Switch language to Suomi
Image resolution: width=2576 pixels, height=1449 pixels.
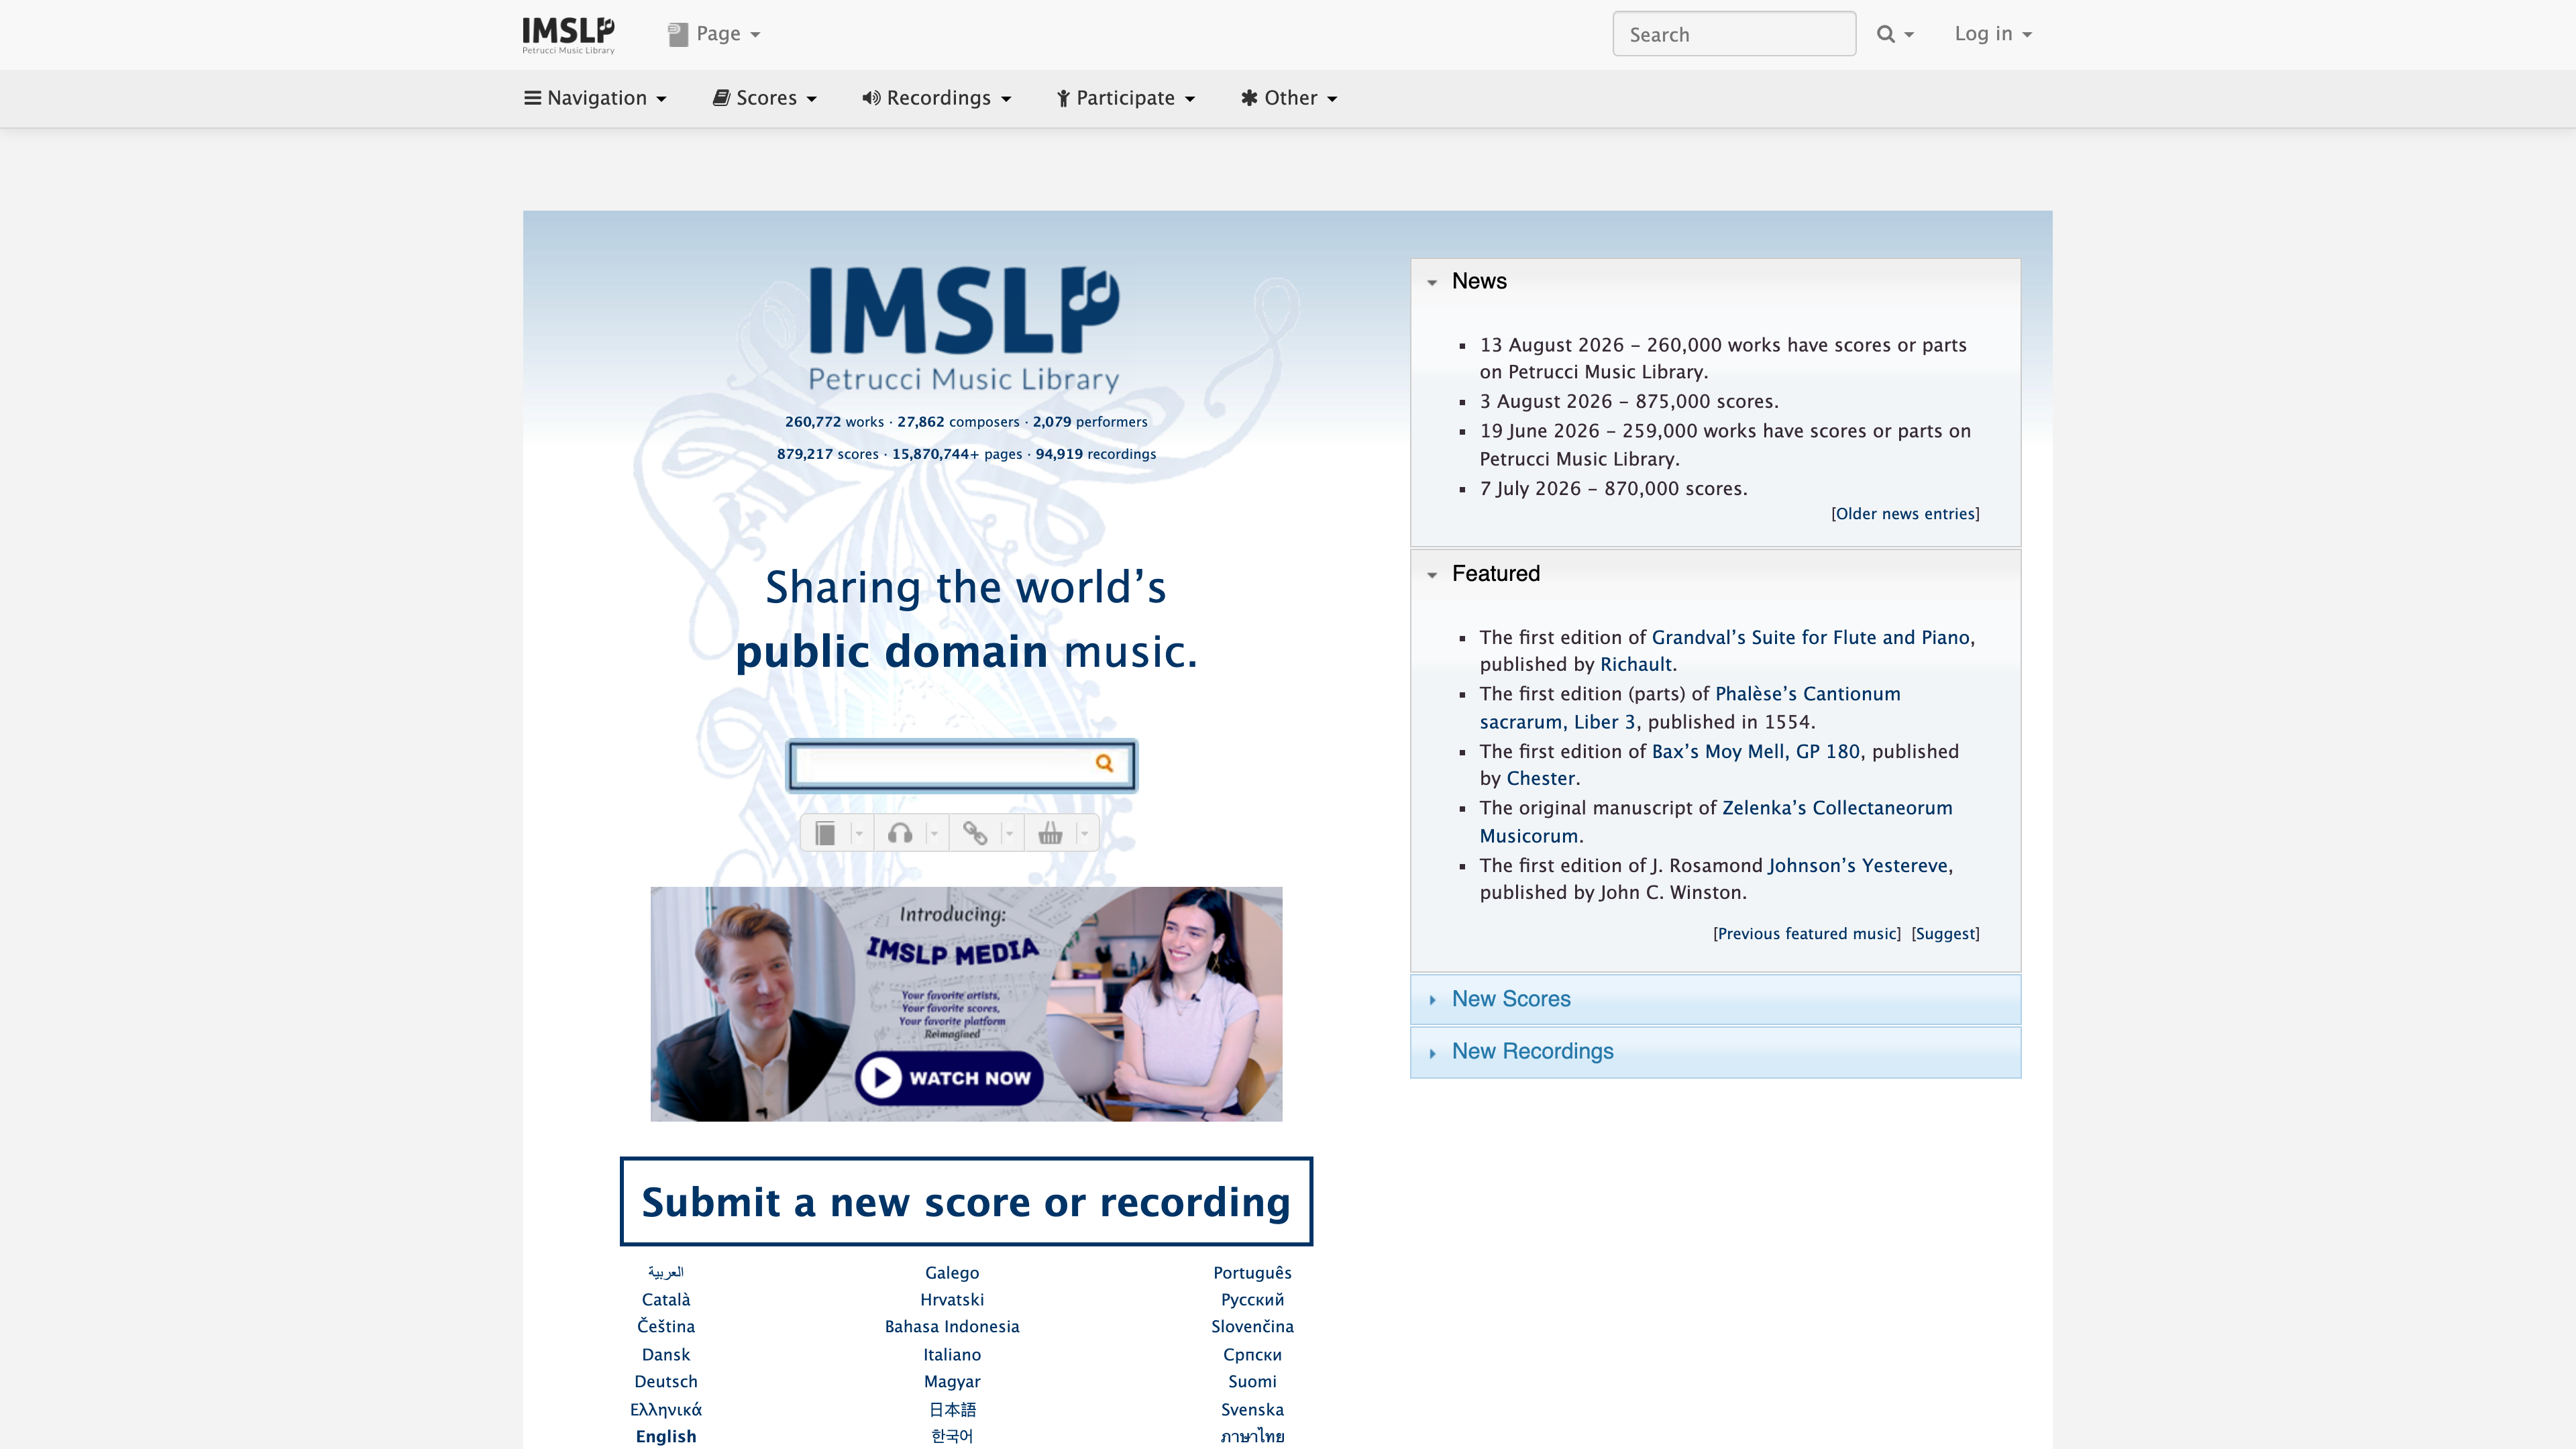[x=1252, y=1382]
